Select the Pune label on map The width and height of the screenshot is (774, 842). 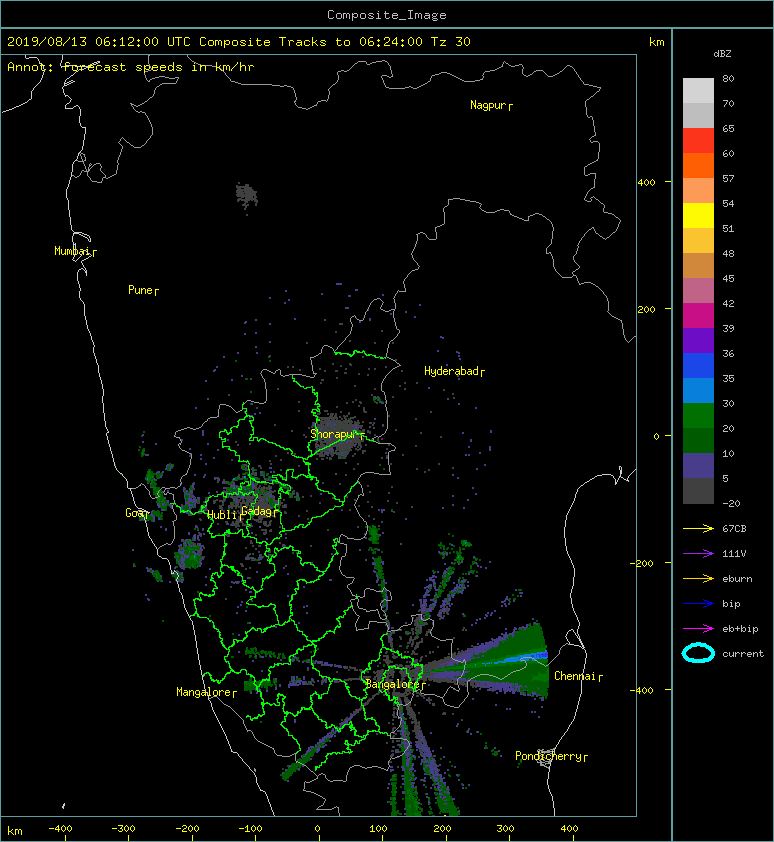click(x=143, y=291)
